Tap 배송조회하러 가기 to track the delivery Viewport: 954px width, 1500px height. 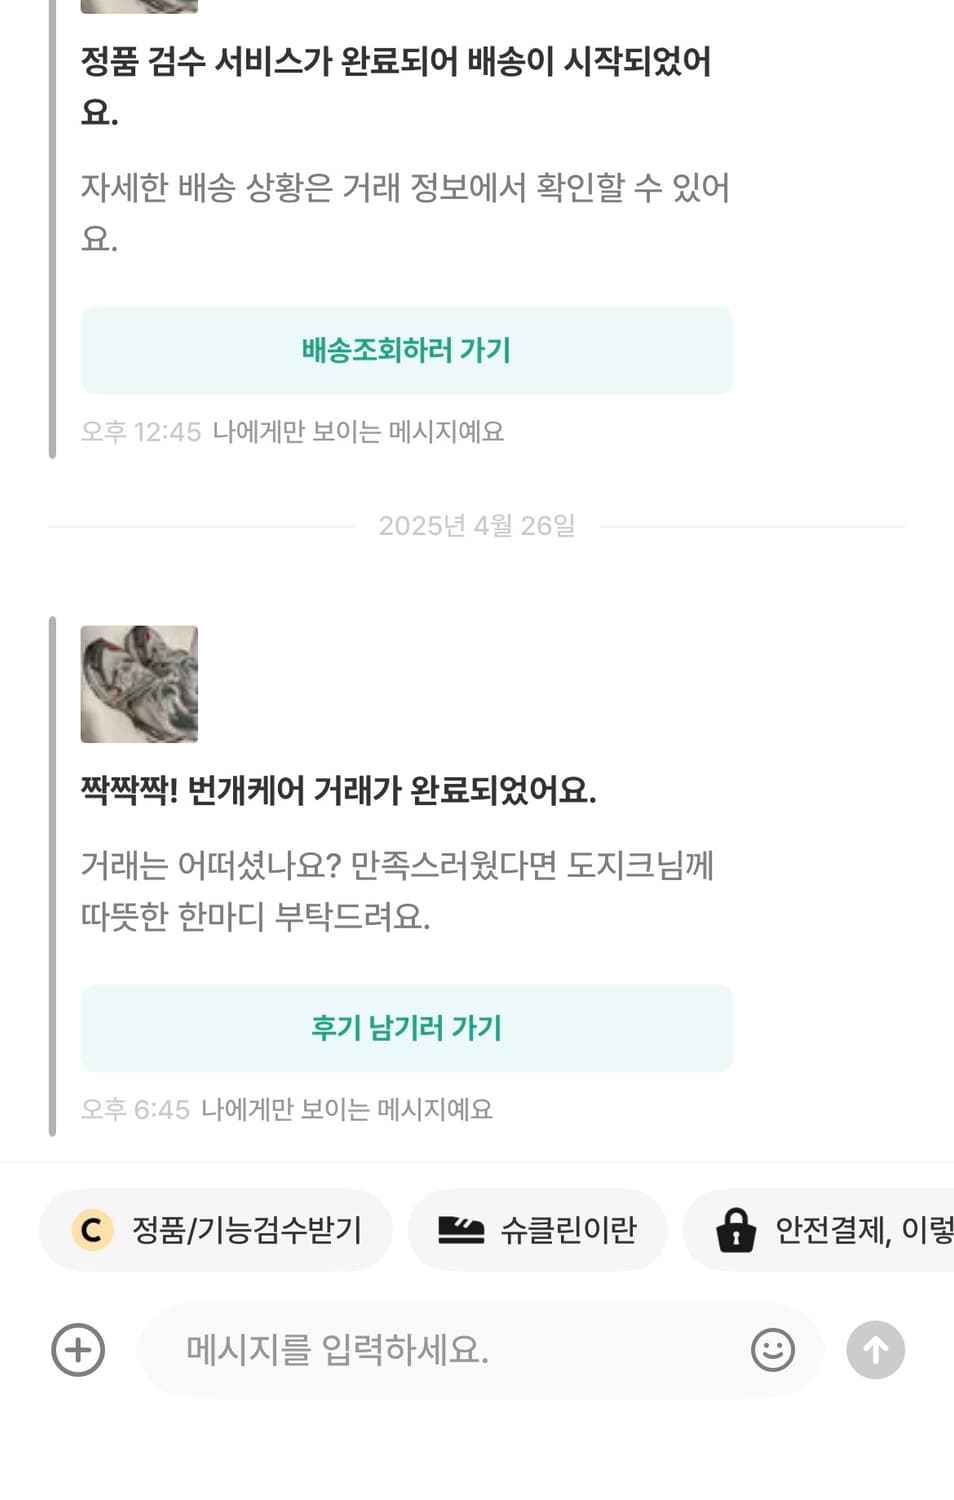pos(406,350)
